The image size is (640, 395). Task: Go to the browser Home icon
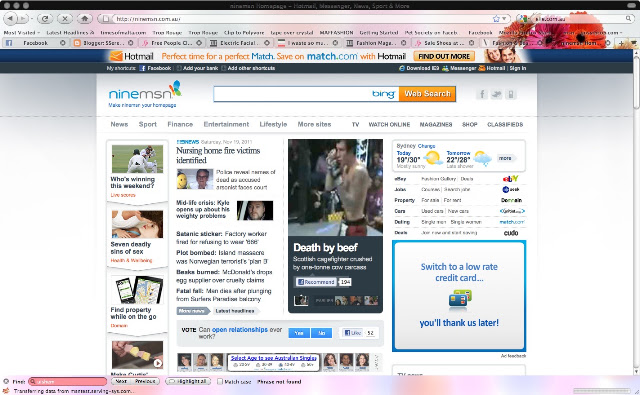click(84, 18)
